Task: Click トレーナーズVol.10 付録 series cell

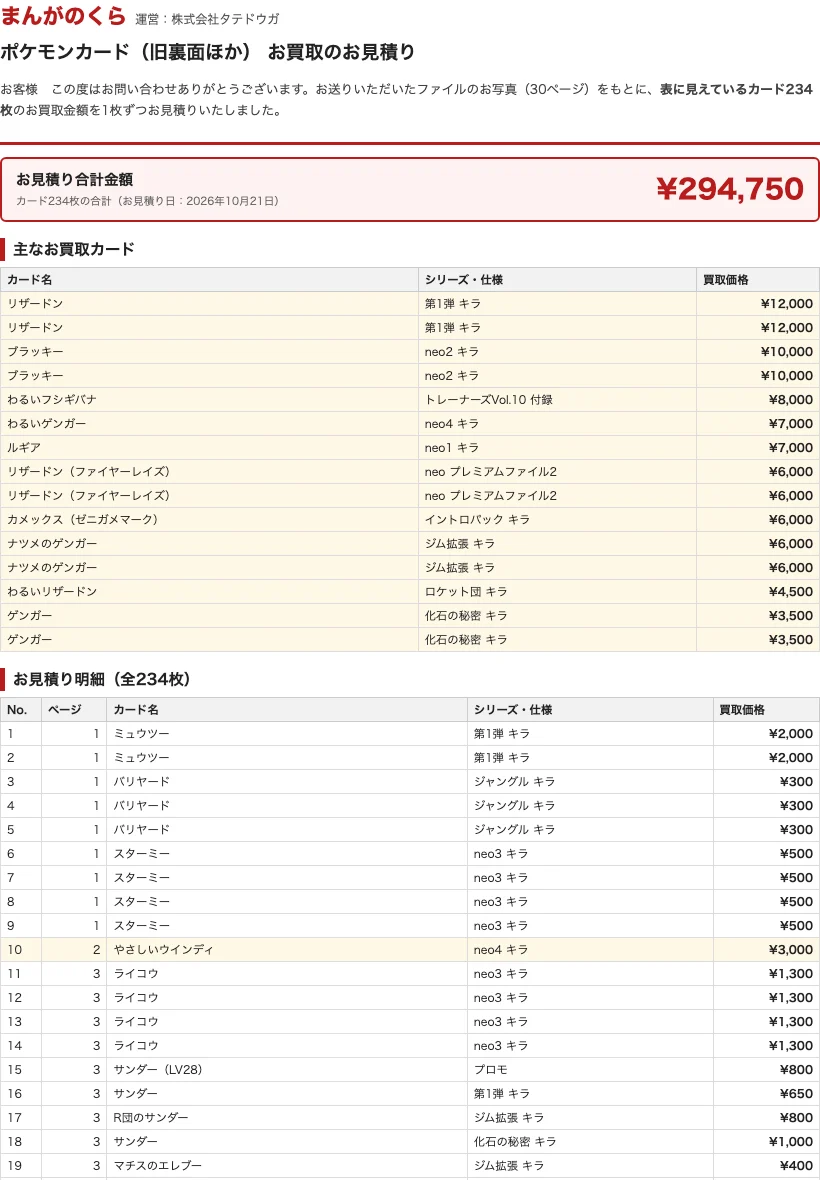Action: click(489, 400)
